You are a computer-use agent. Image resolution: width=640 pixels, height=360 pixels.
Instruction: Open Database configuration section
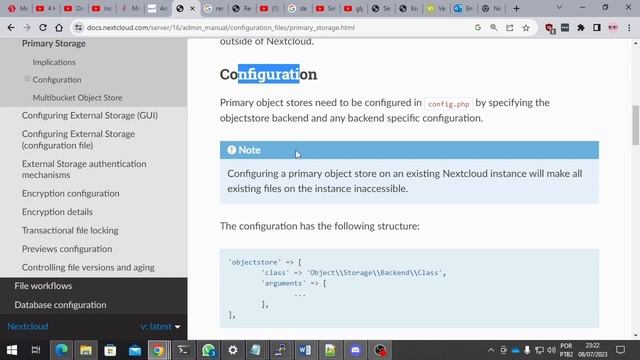pos(60,305)
